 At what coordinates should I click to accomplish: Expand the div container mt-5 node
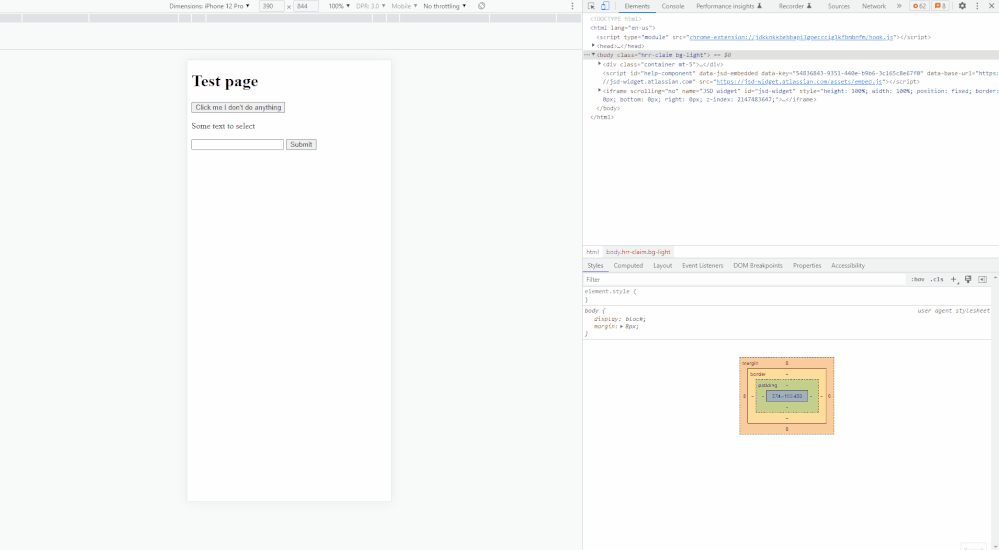point(600,64)
